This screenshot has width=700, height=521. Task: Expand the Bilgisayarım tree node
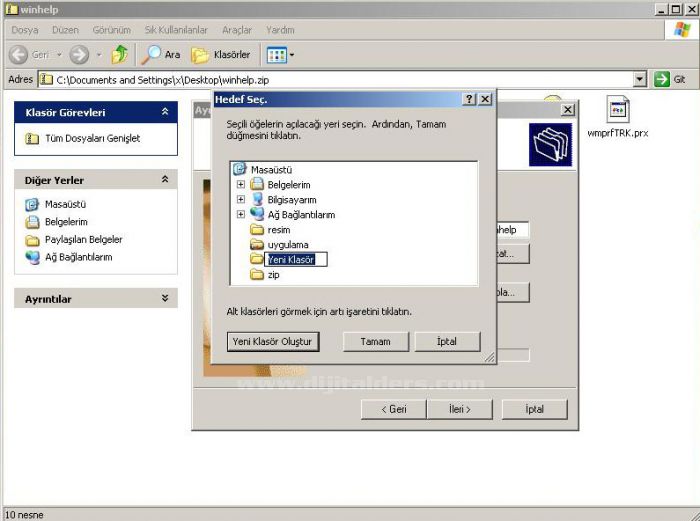click(241, 199)
